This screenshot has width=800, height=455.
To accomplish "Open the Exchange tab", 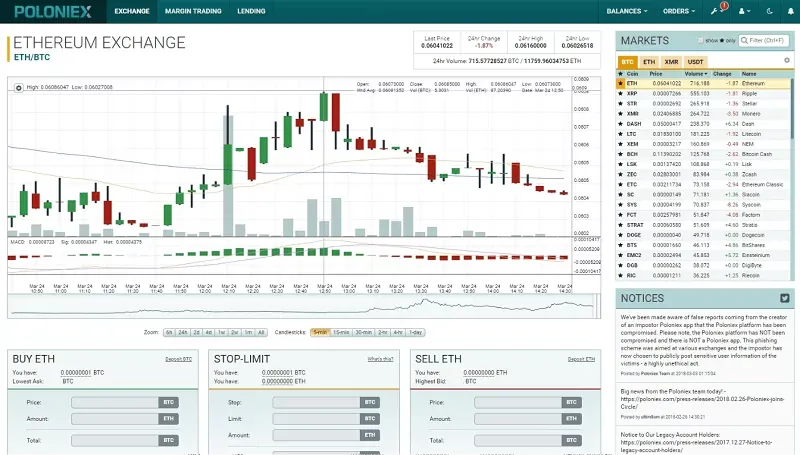I will tap(132, 11).
